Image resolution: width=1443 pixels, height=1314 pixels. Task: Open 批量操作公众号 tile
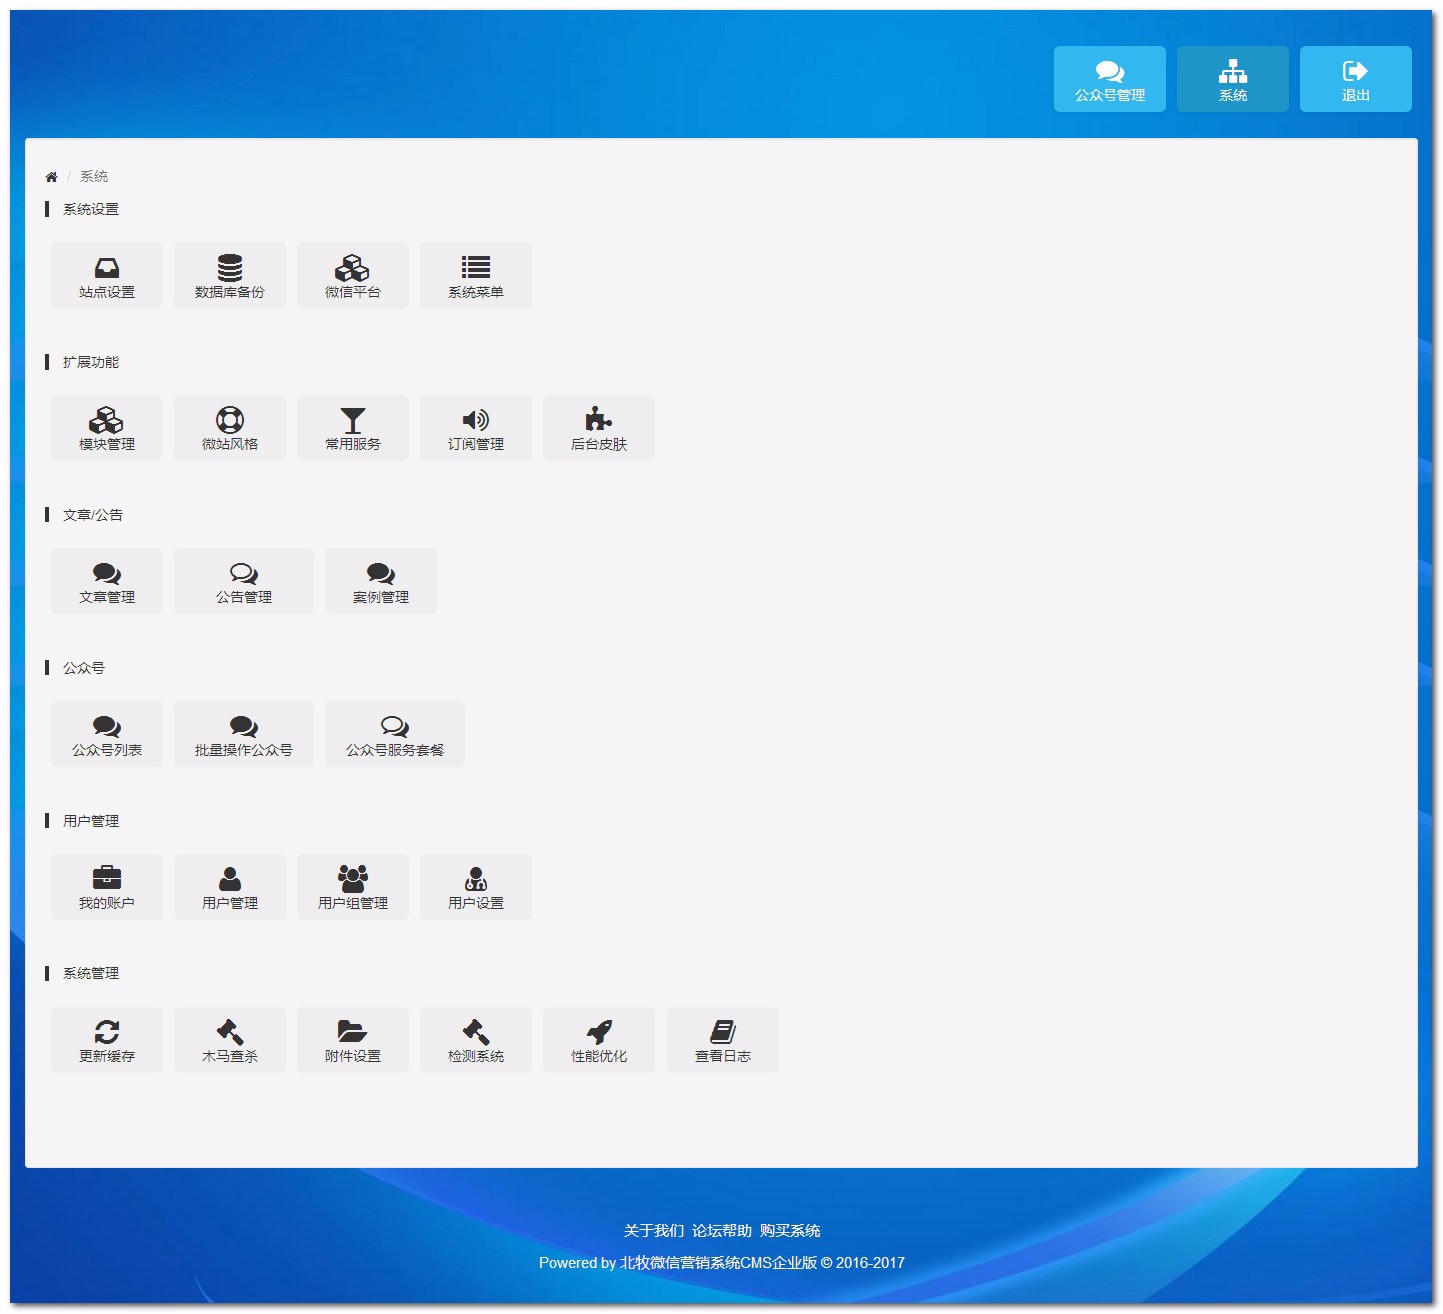[x=244, y=734]
